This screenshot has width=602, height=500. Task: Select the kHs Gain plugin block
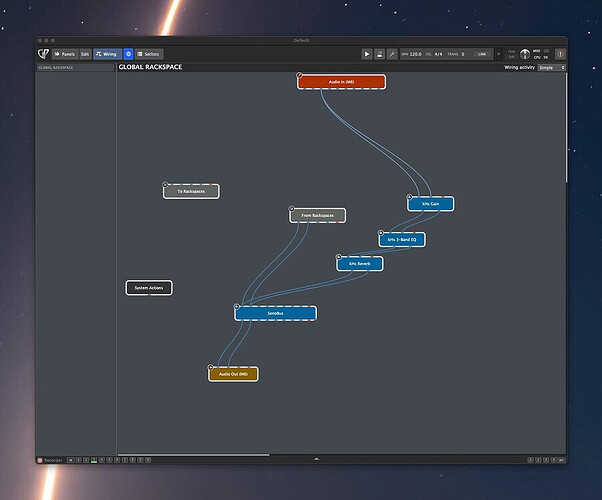(x=430, y=204)
